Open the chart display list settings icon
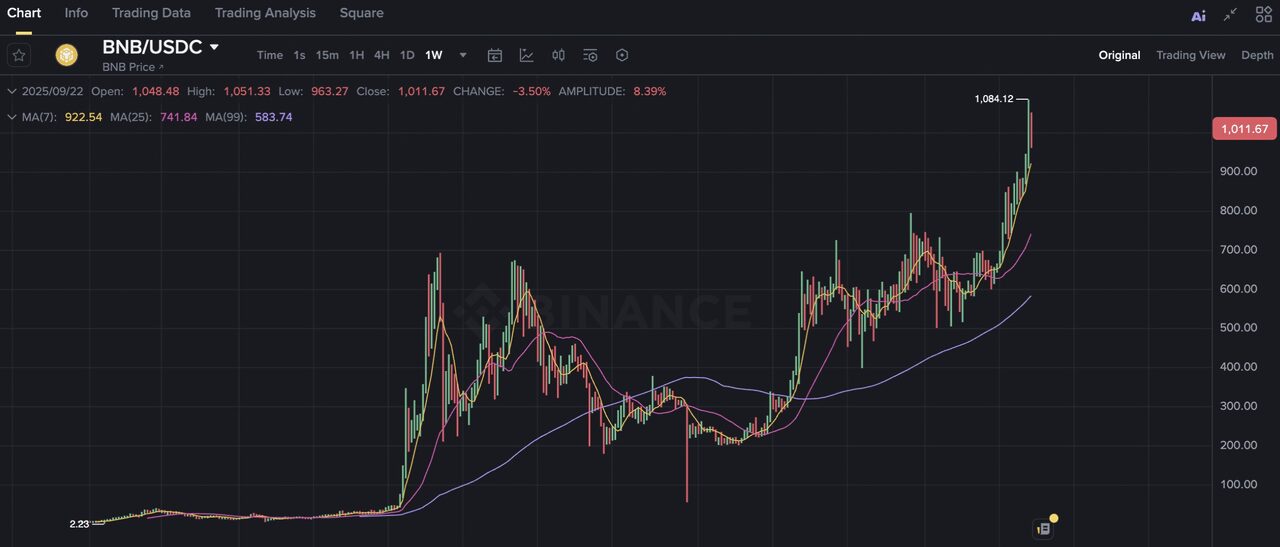The height and width of the screenshot is (547, 1280). point(590,55)
